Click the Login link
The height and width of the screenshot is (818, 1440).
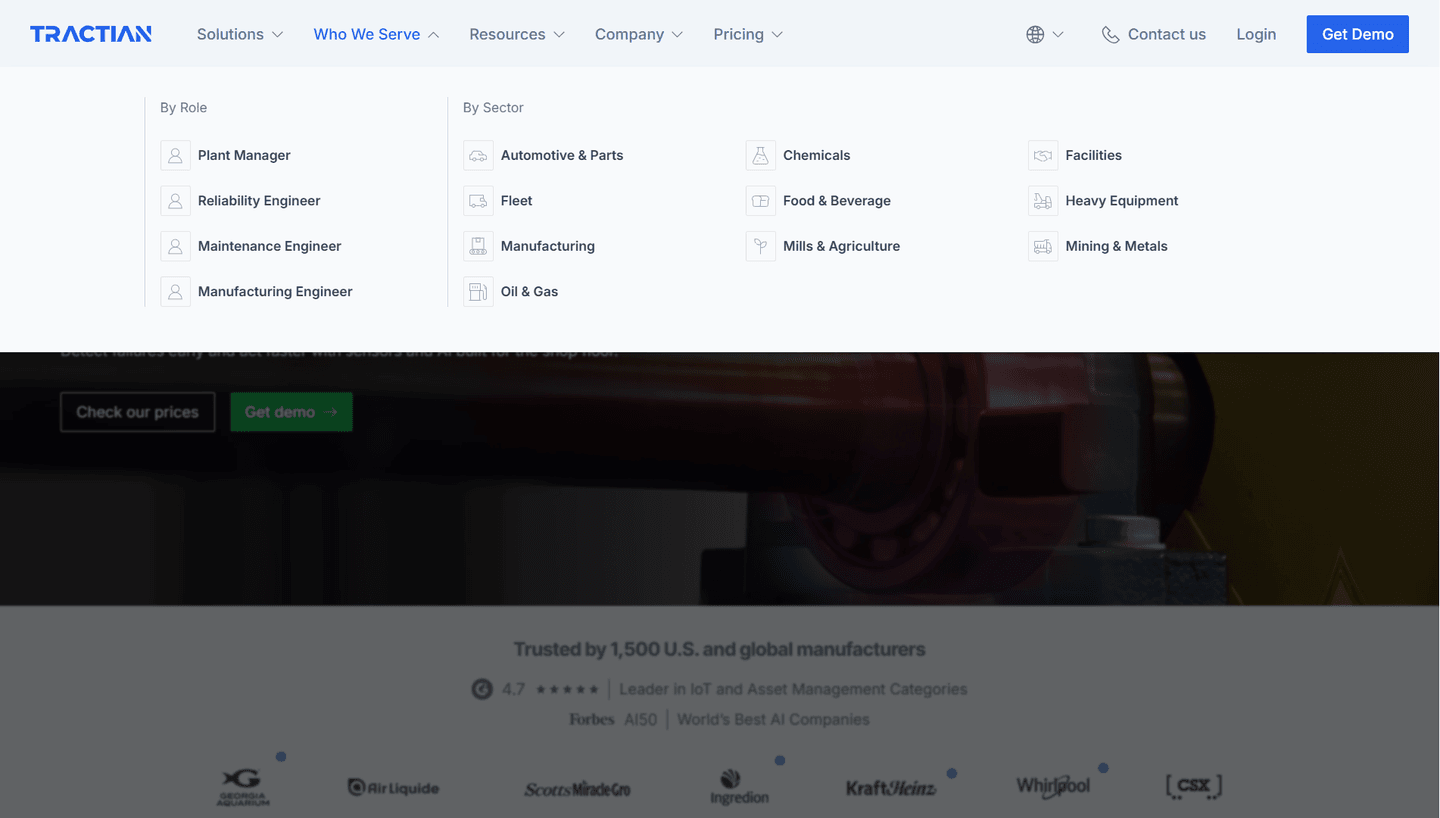click(1256, 34)
